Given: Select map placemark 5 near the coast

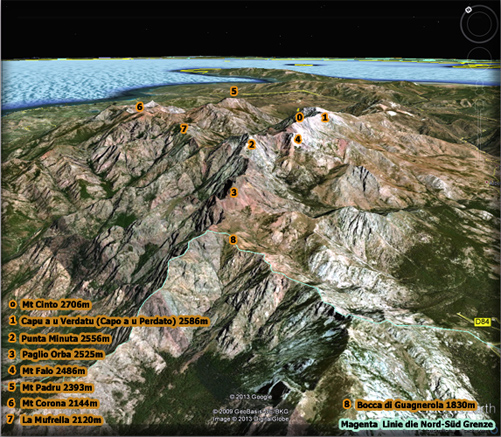Looking at the screenshot, I should click(x=234, y=91).
